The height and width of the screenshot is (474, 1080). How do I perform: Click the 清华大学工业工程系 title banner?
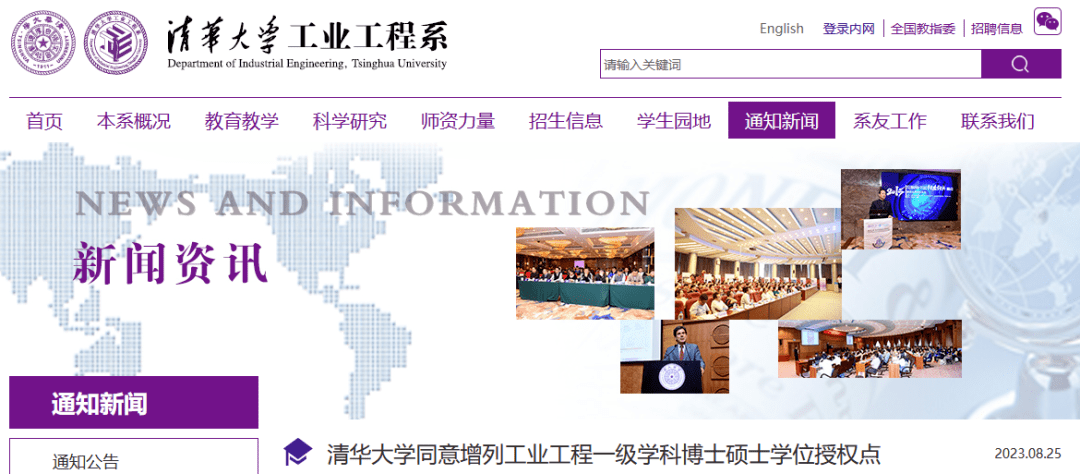pos(307,36)
